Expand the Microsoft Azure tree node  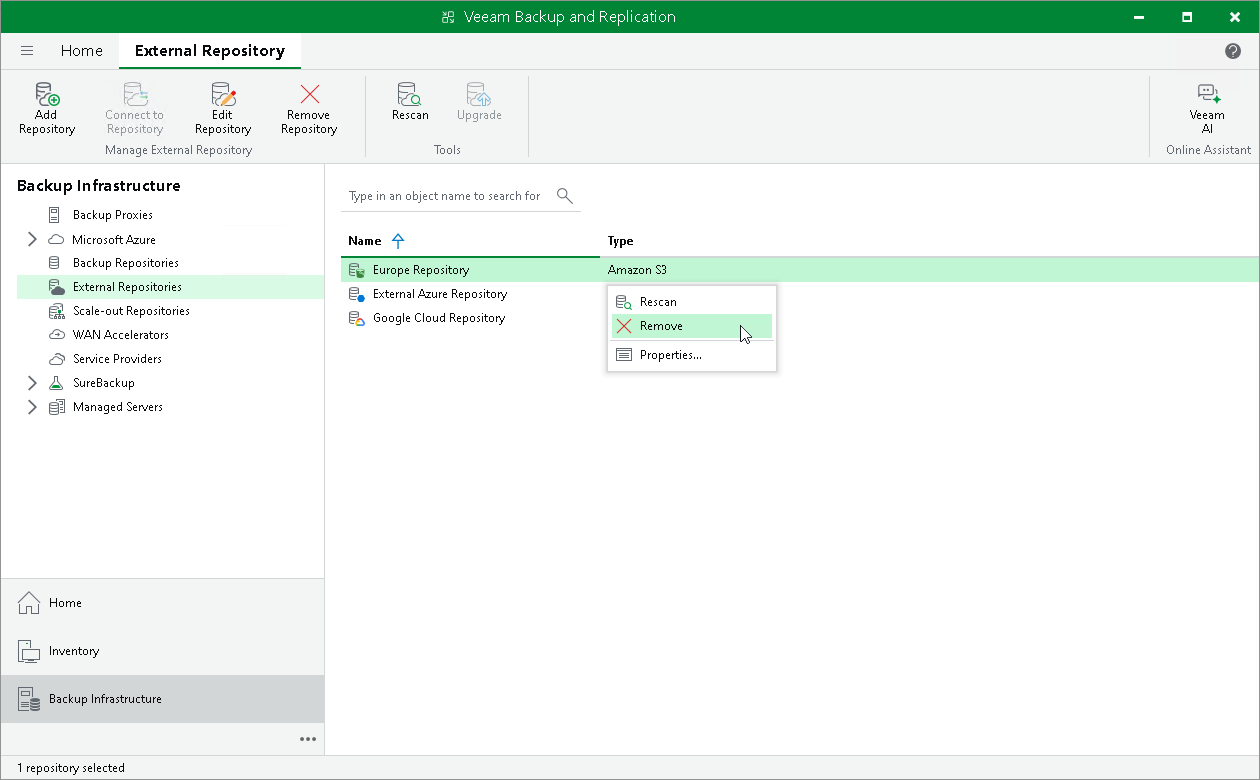(x=32, y=240)
